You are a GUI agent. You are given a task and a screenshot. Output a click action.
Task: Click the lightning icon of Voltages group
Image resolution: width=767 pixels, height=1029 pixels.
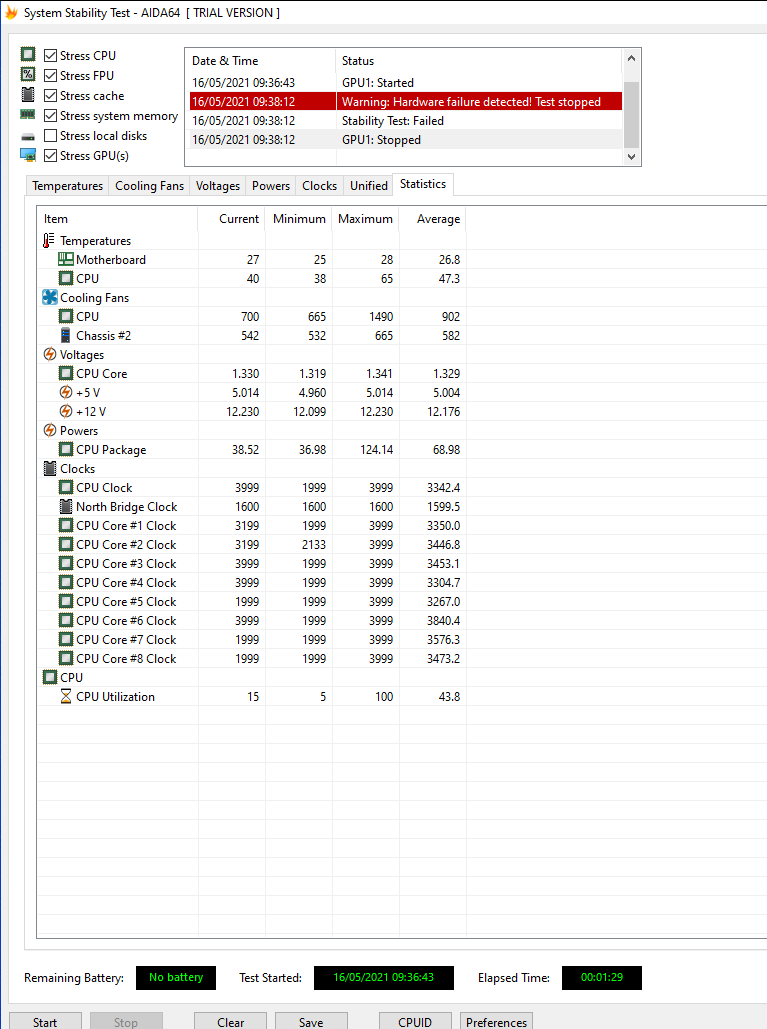[50, 354]
